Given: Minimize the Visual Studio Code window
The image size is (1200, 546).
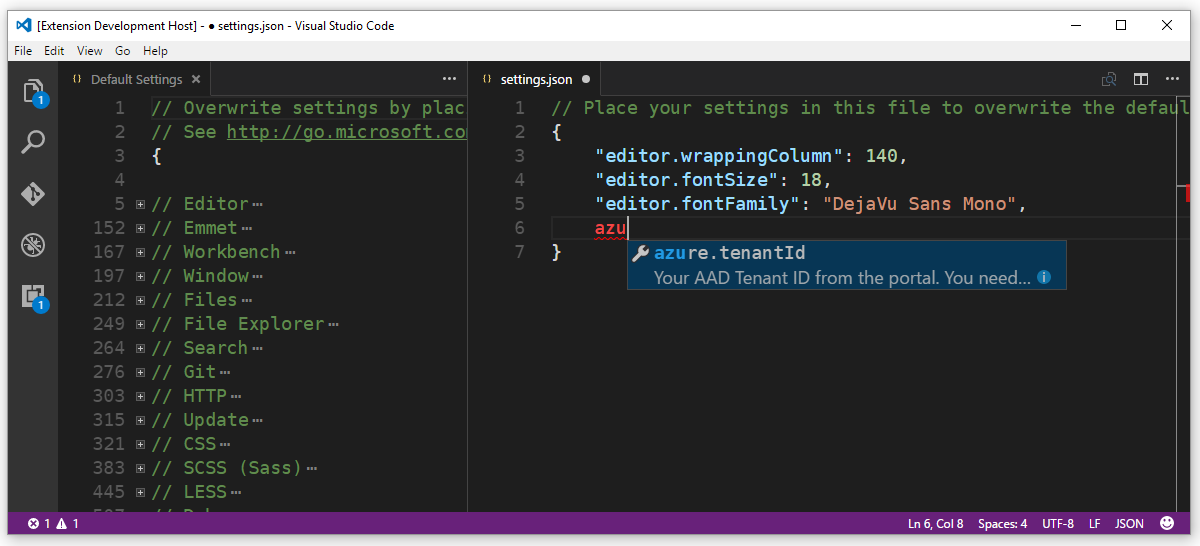Looking at the screenshot, I should click(1075, 25).
